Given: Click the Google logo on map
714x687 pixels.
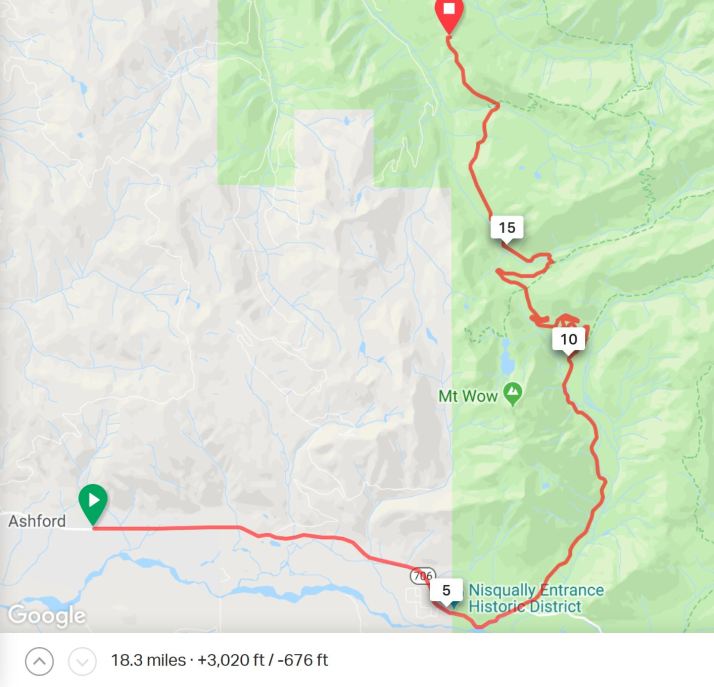Looking at the screenshot, I should click(46, 616).
